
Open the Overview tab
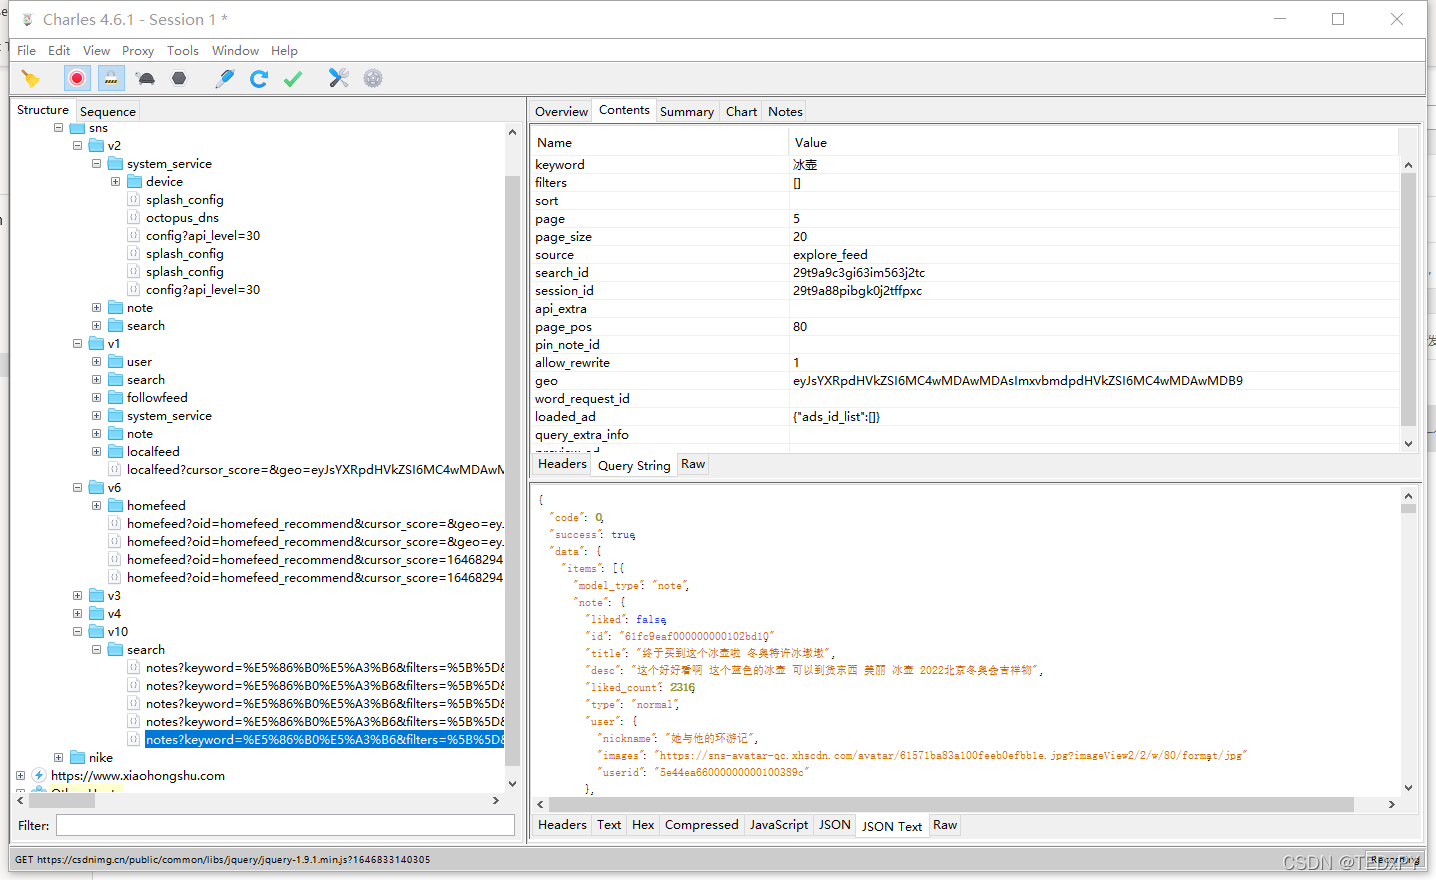click(561, 111)
